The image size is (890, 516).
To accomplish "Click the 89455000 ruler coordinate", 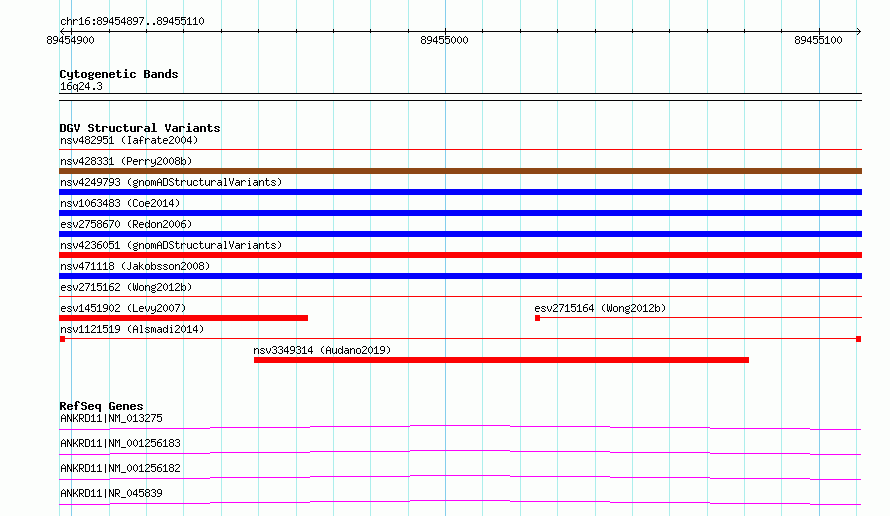I will tap(444, 40).
